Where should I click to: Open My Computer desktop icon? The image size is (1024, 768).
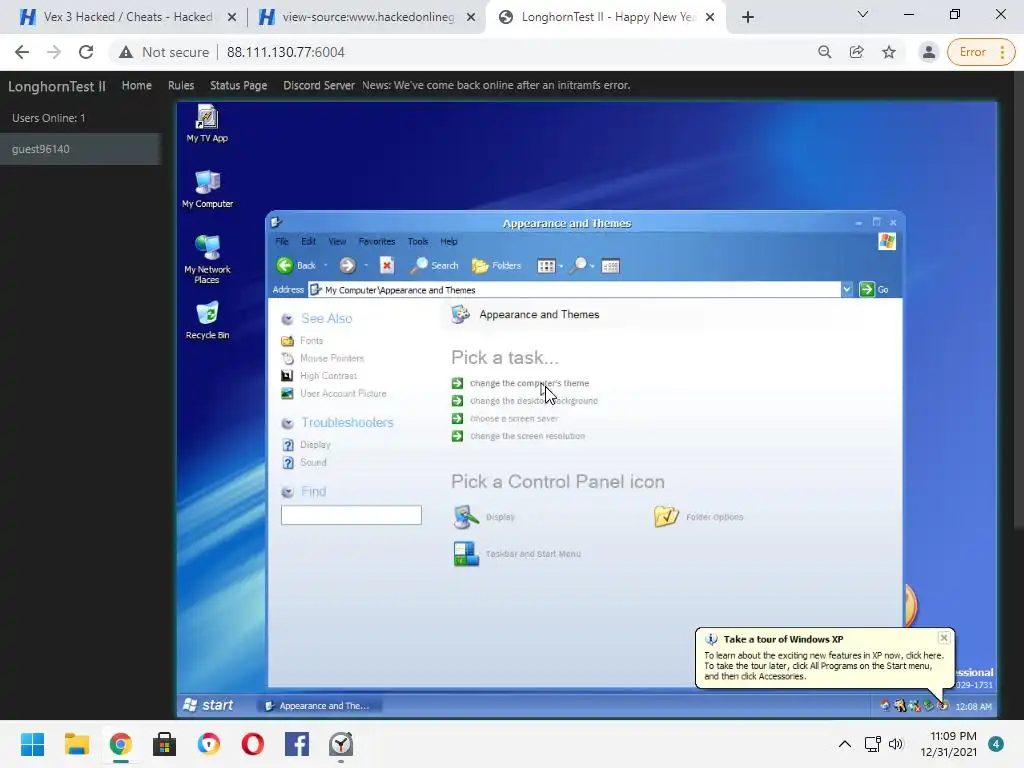pos(207,189)
